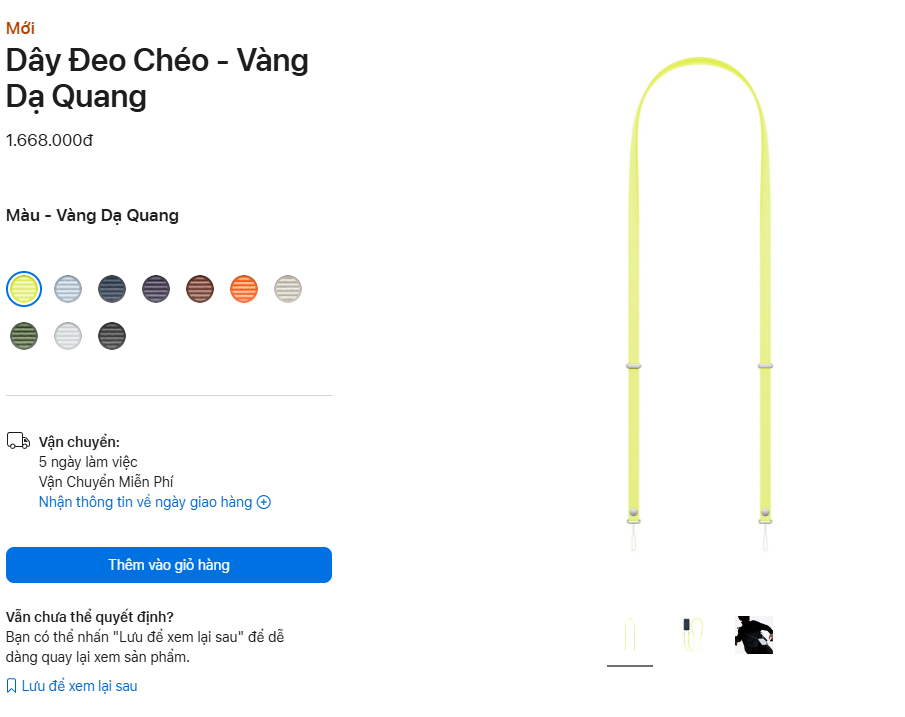Choose the navy blue color option
Viewport: 905px width, 717px height.
point(112,288)
